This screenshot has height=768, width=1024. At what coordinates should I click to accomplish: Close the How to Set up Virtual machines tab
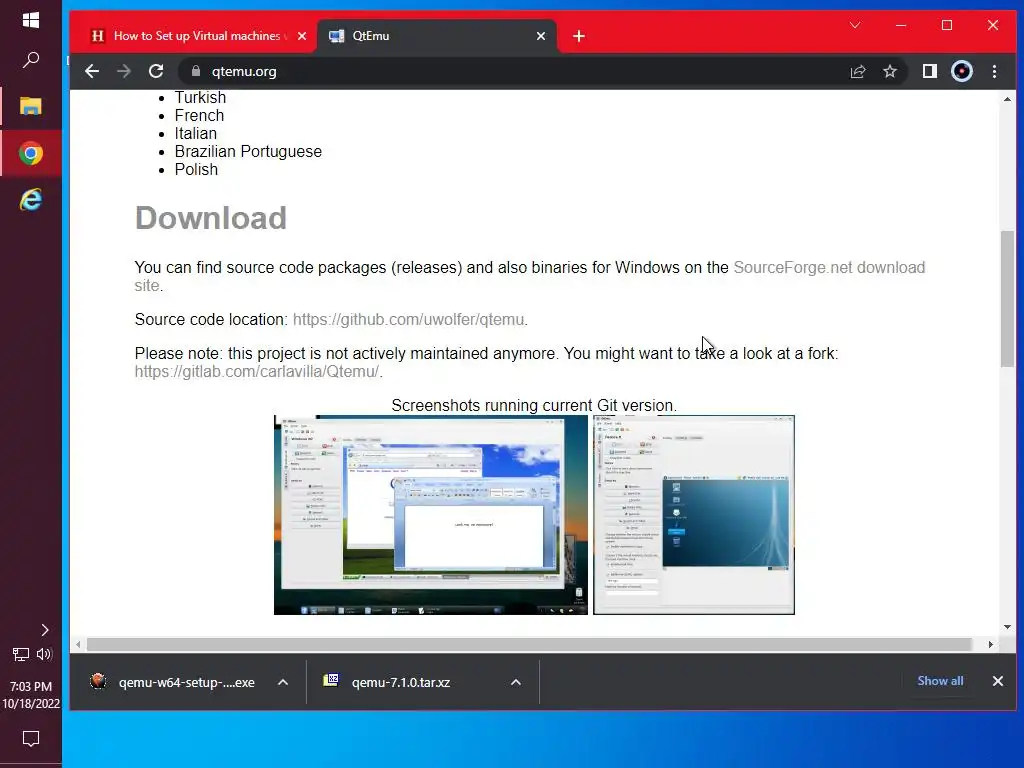302,36
